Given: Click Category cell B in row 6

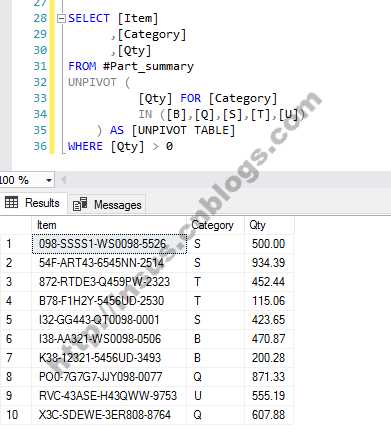Looking at the screenshot, I should [215, 339].
